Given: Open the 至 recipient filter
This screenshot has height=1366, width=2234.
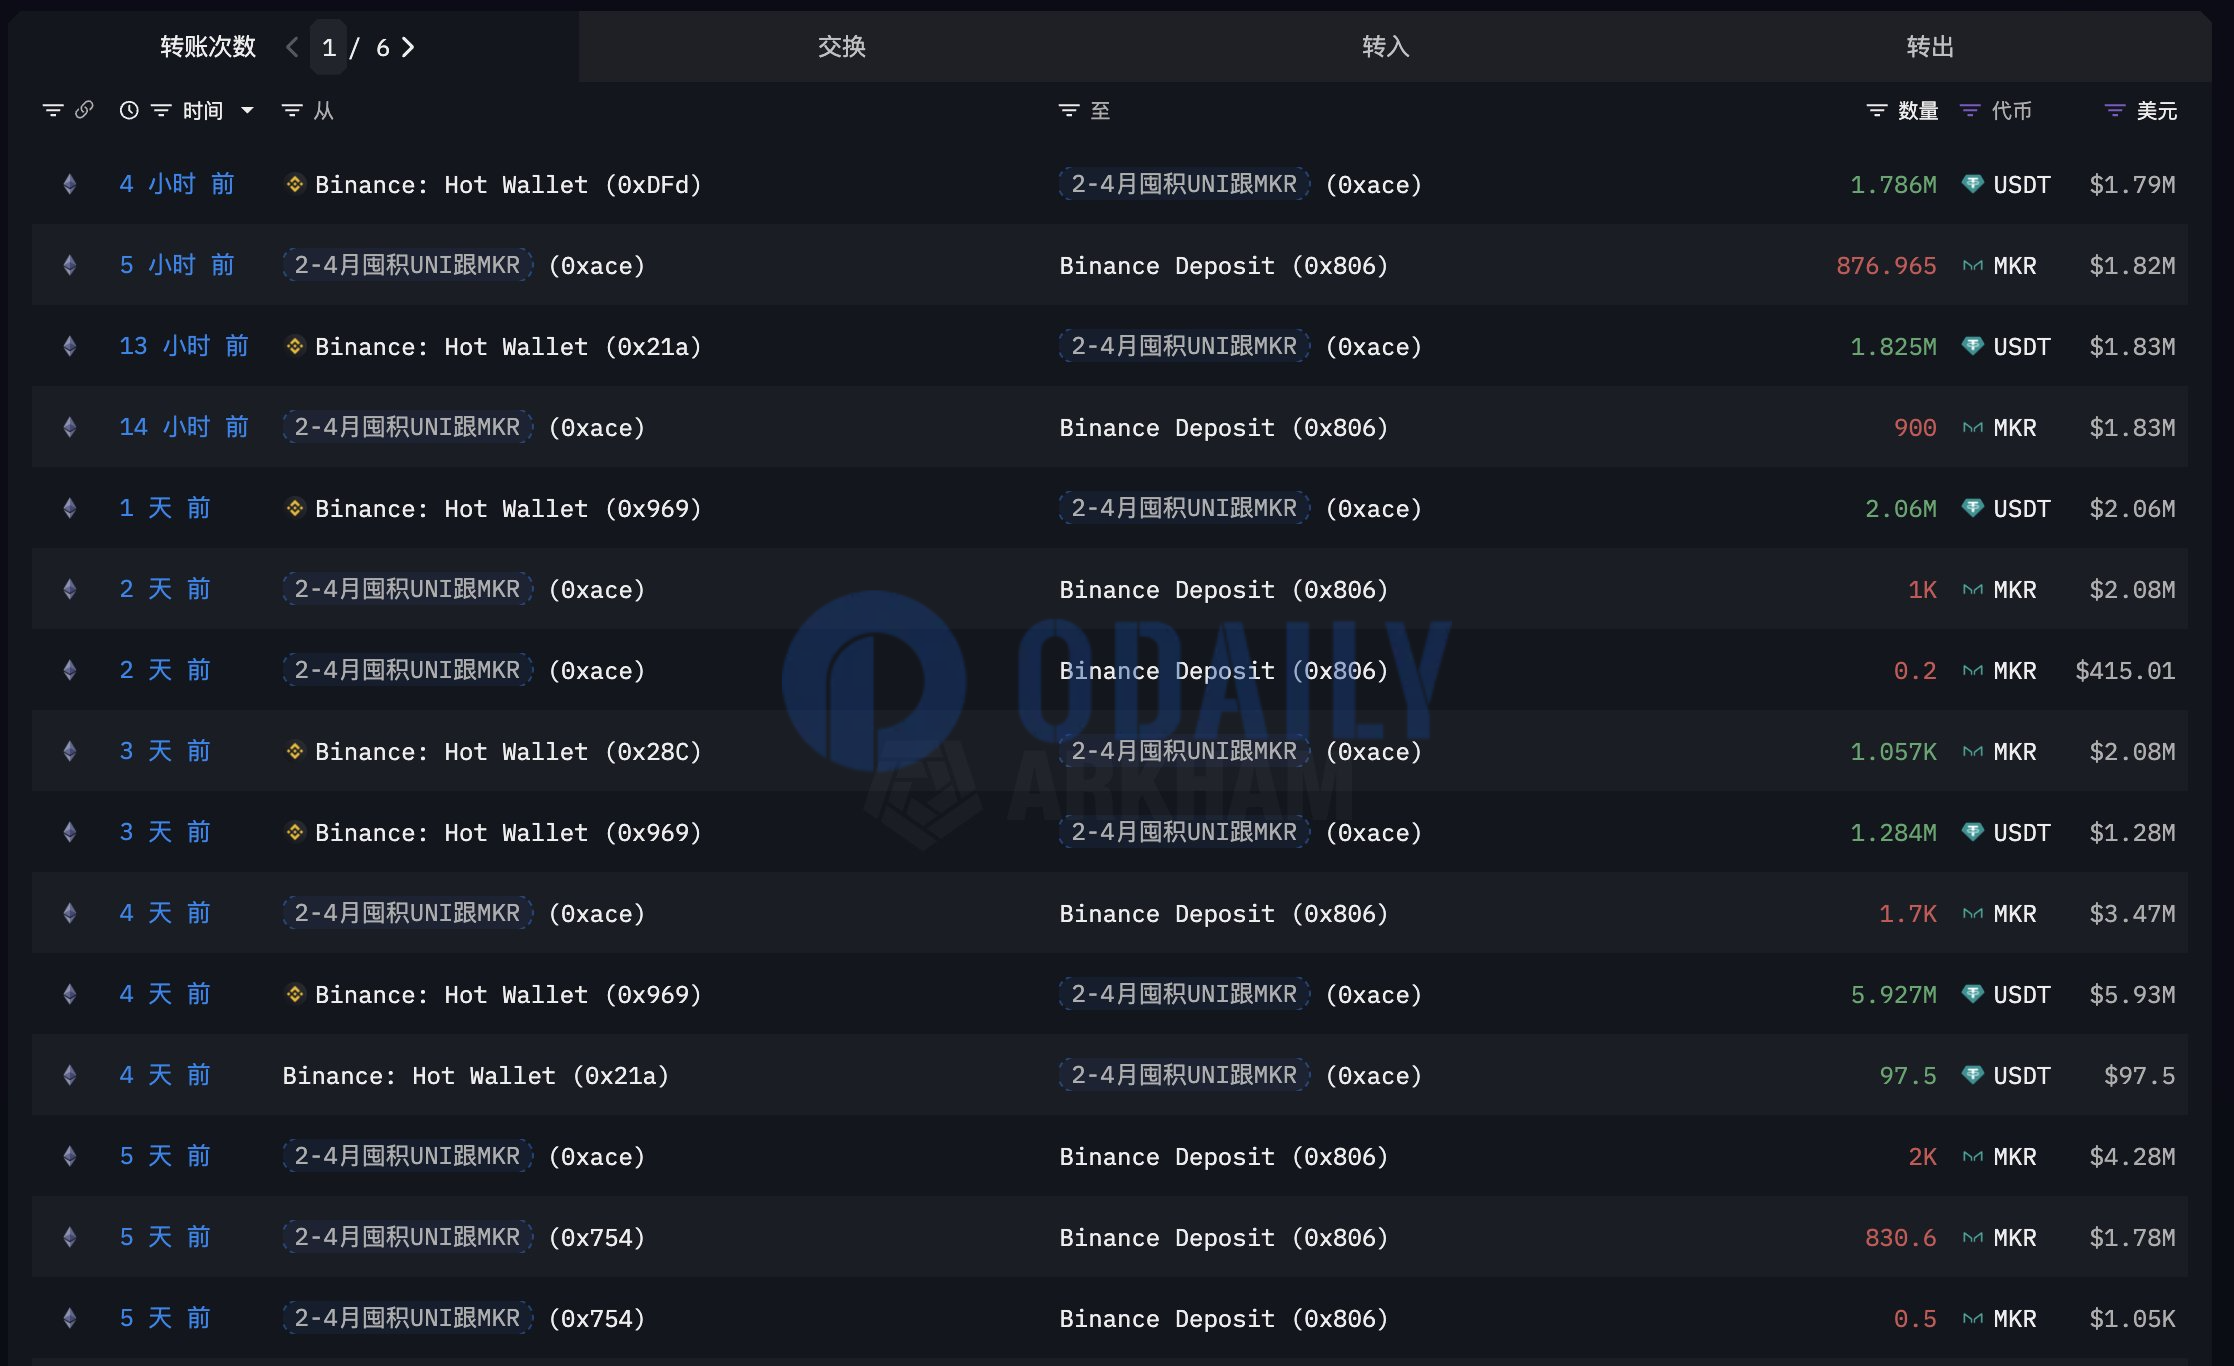Looking at the screenshot, I should (x=1069, y=110).
